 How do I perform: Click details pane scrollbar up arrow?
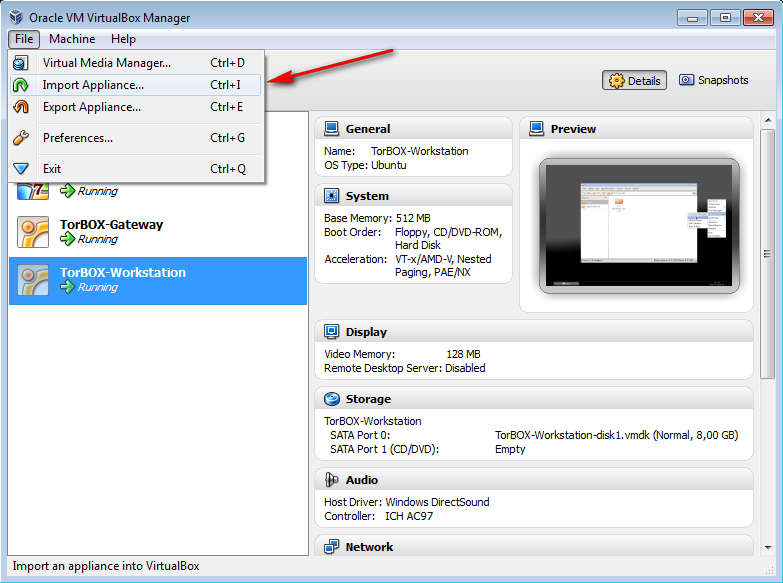(768, 120)
